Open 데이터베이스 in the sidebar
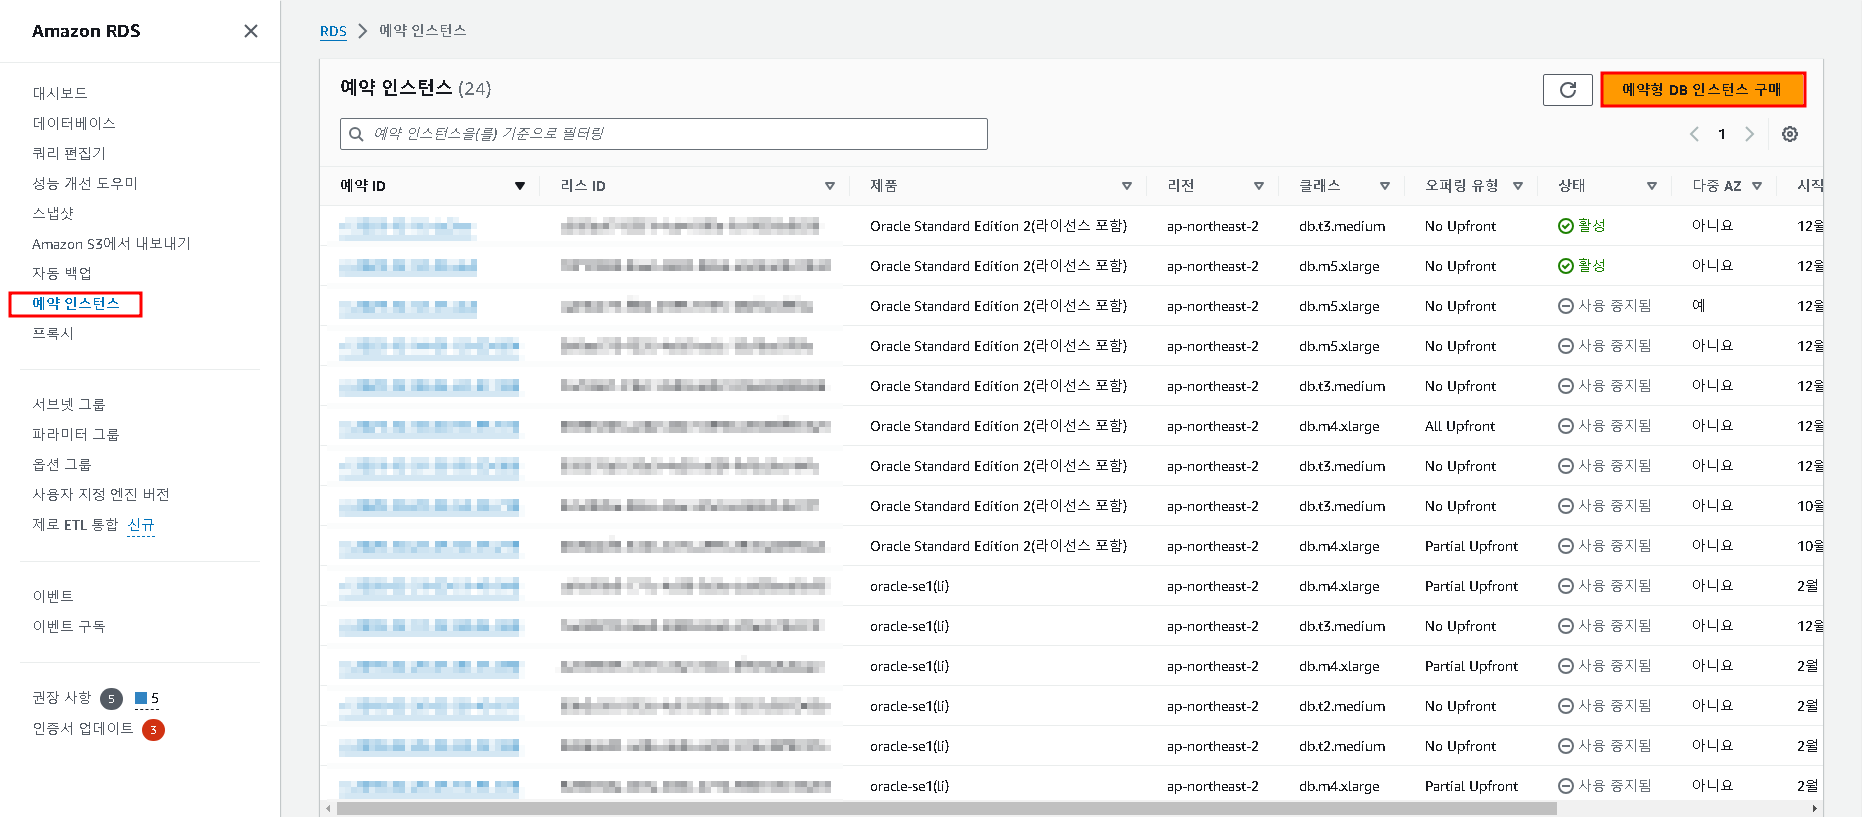The image size is (1862, 817). pos(74,123)
